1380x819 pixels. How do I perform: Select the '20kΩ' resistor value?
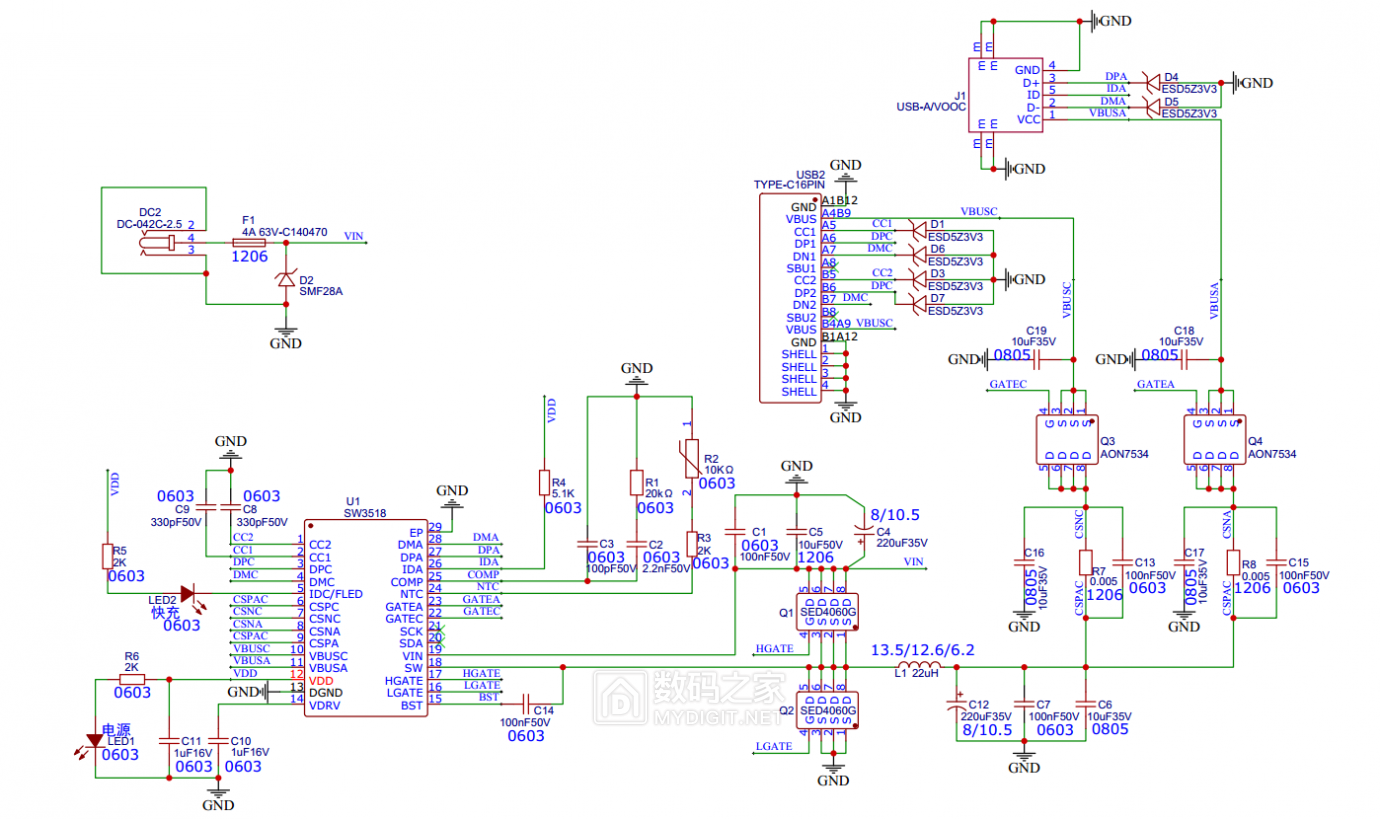(658, 493)
